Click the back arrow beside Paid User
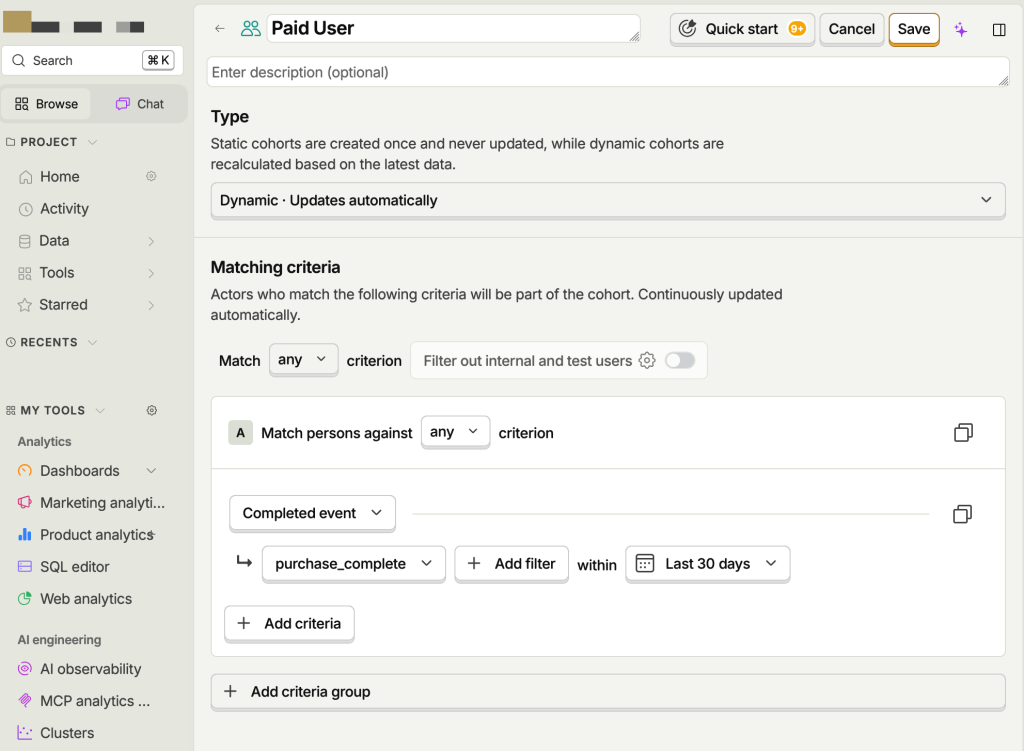Image resolution: width=1024 pixels, height=751 pixels. pyautogui.click(x=219, y=29)
